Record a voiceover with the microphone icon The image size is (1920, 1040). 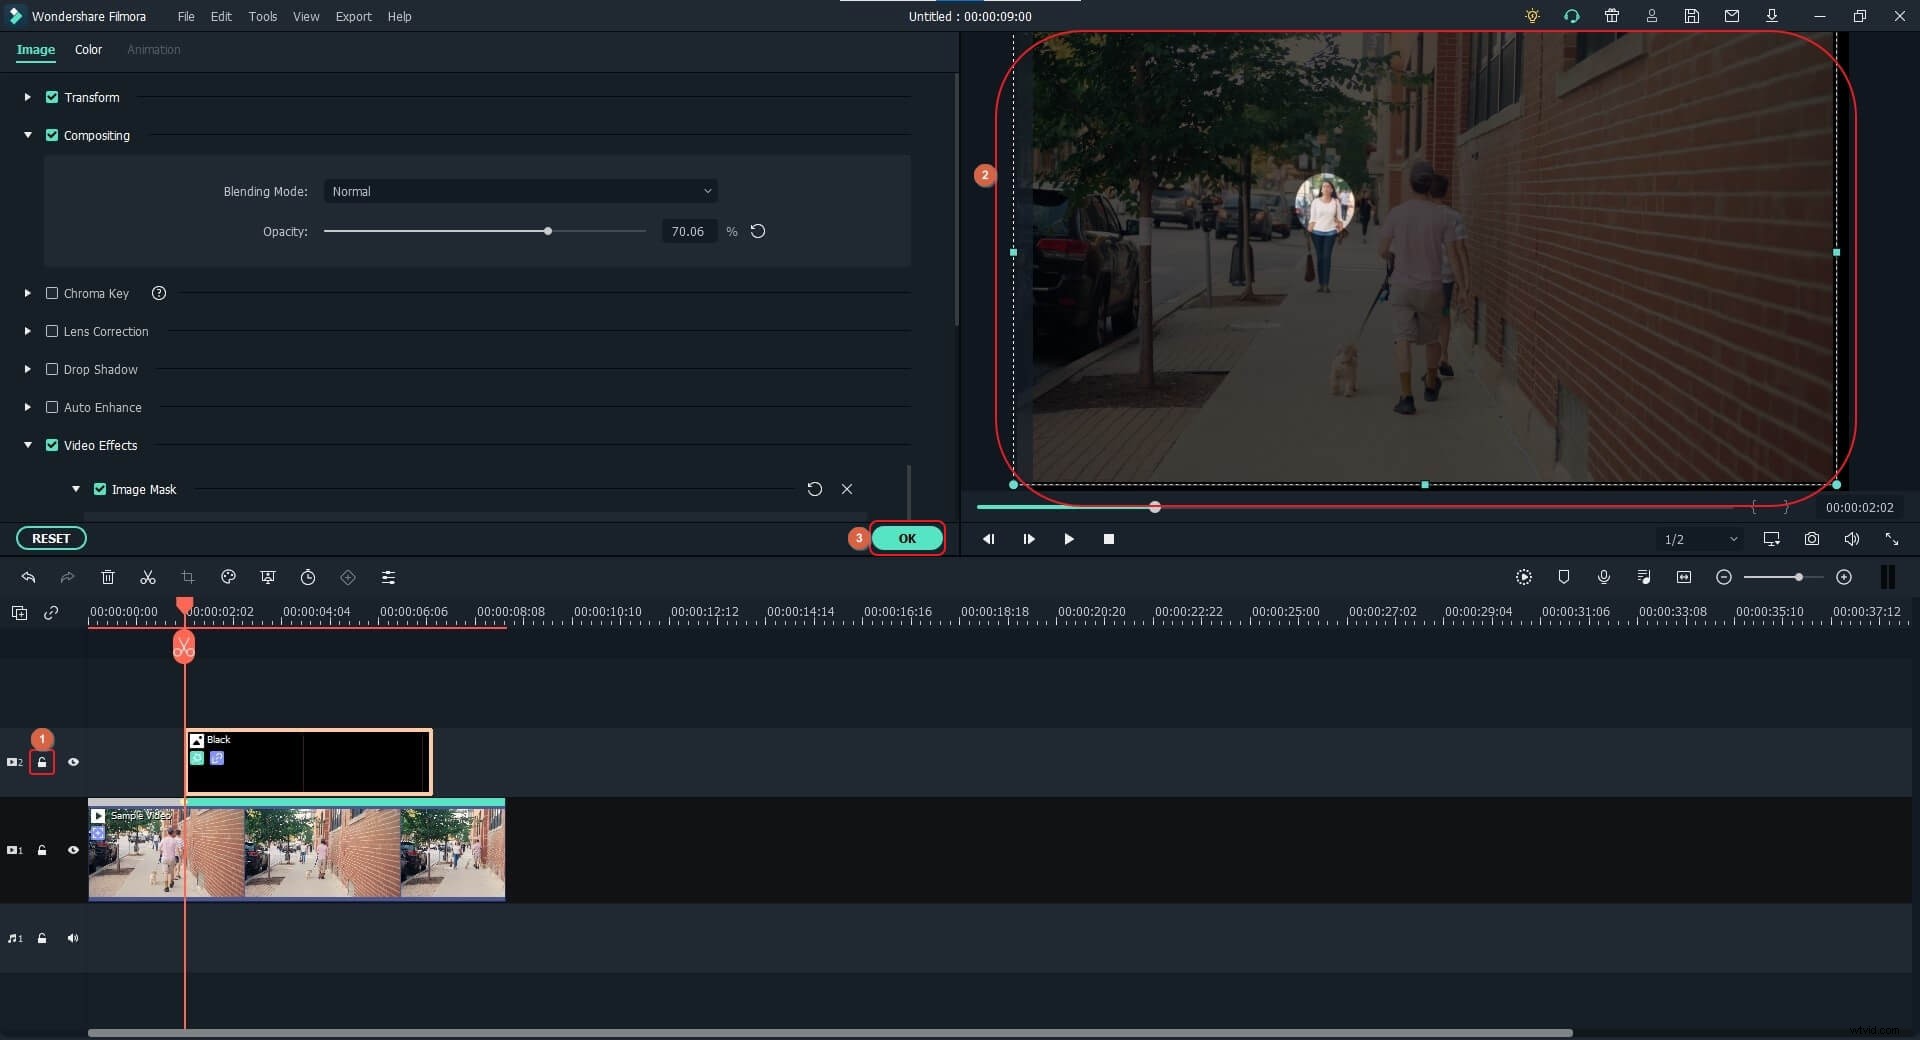(1604, 577)
